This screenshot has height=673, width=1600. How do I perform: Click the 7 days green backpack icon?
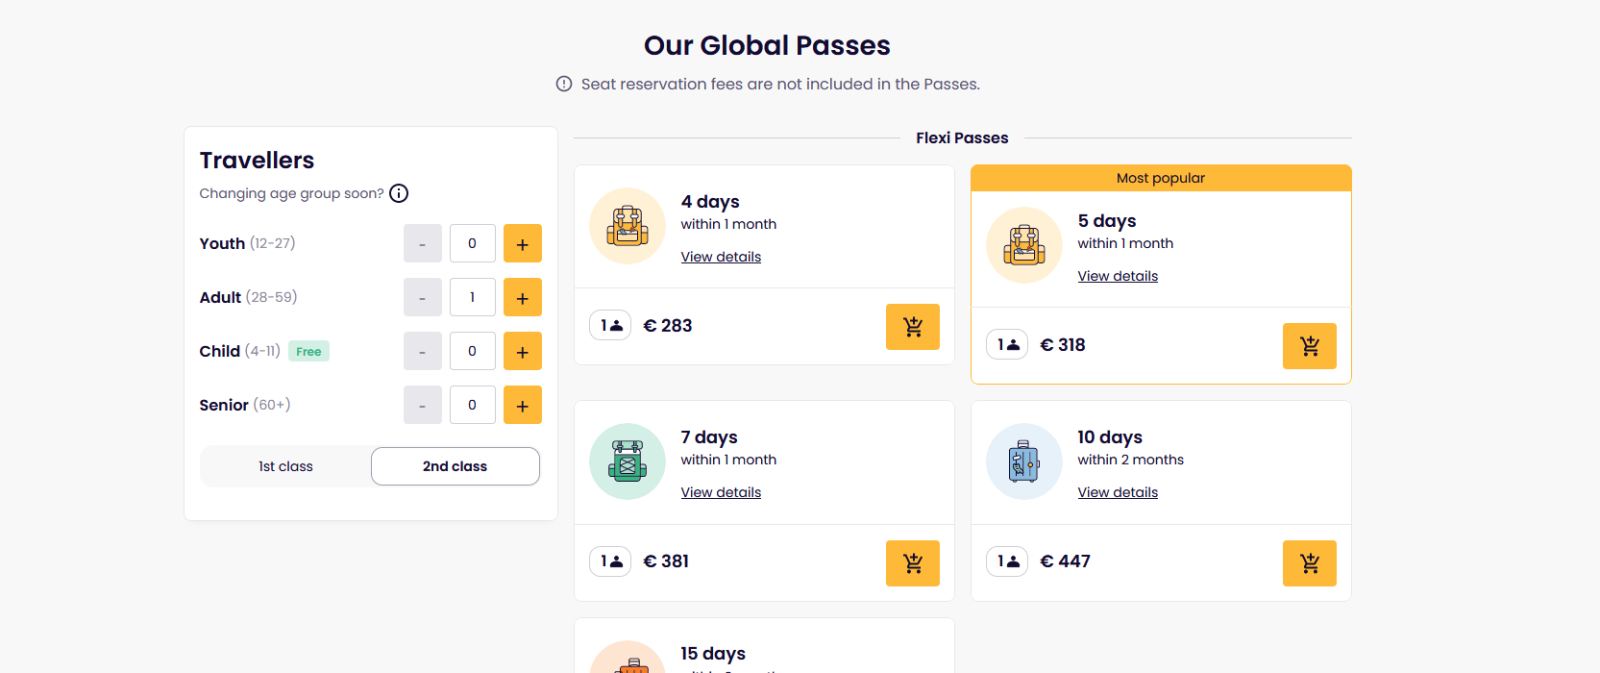tap(627, 462)
